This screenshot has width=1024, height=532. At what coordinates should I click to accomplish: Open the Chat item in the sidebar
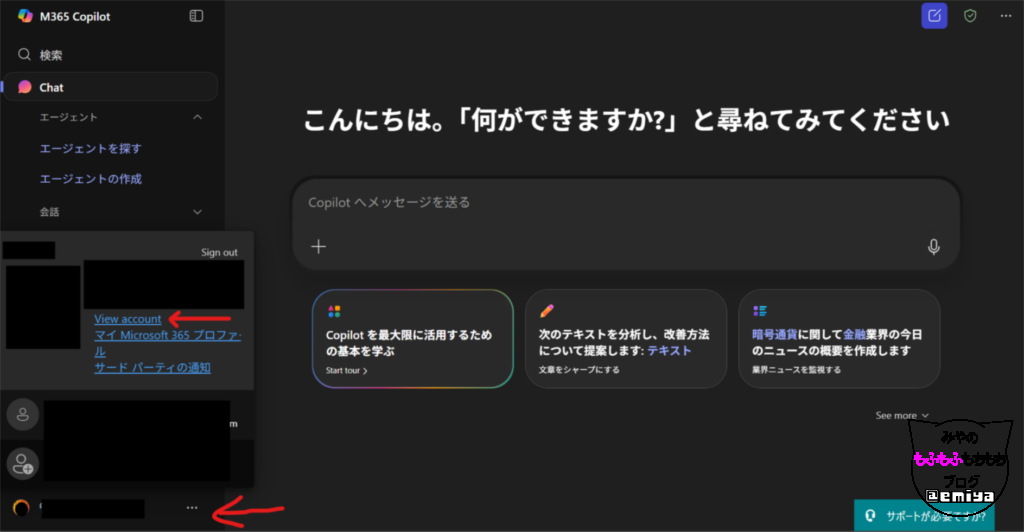point(110,87)
